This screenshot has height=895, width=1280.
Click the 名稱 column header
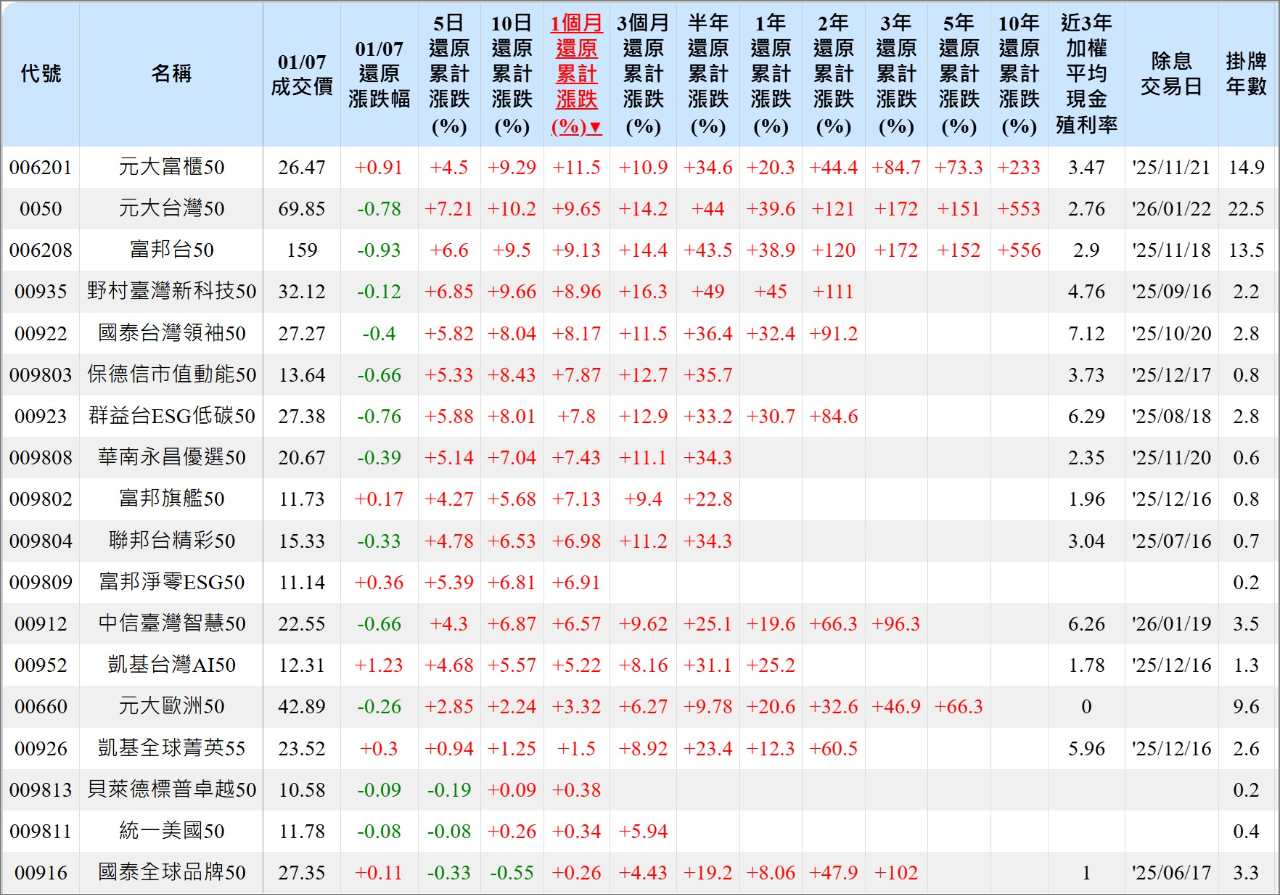(172, 74)
